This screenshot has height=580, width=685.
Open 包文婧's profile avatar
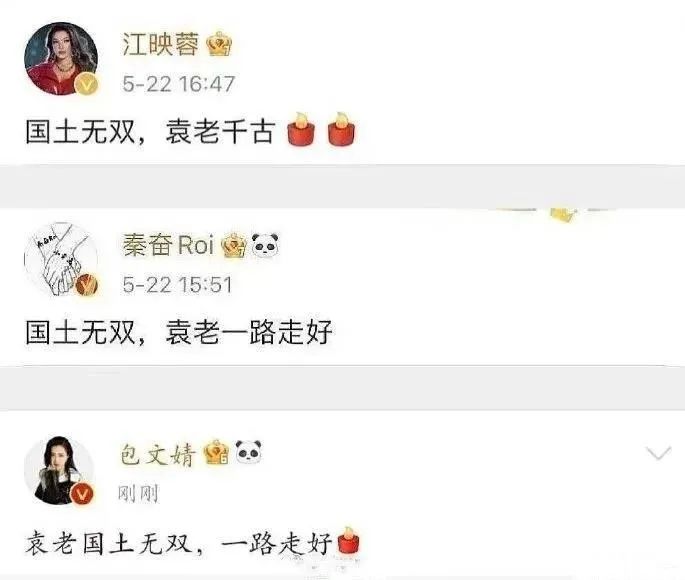tap(60, 470)
